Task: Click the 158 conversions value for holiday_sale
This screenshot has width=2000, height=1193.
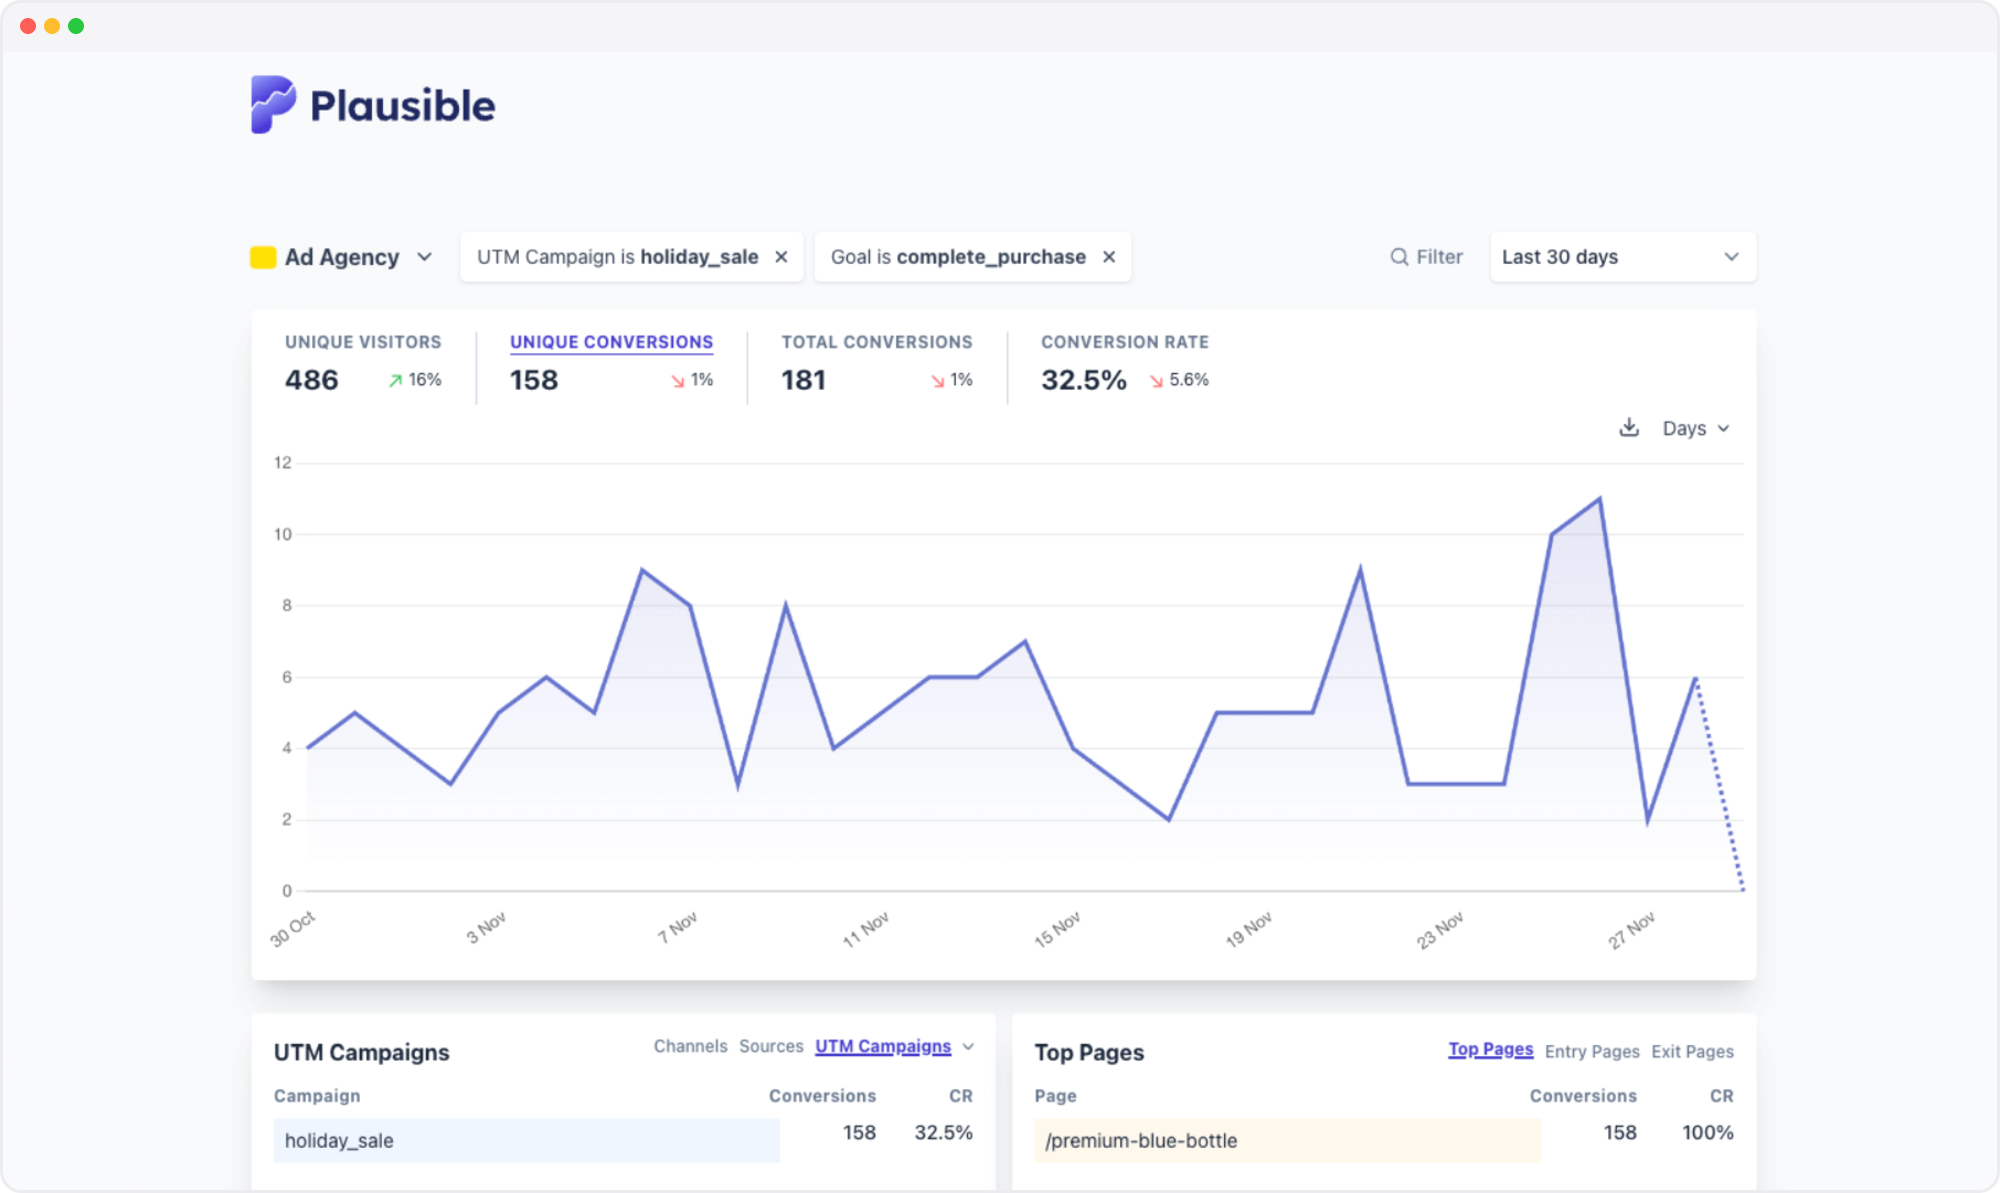Action: 859,1133
